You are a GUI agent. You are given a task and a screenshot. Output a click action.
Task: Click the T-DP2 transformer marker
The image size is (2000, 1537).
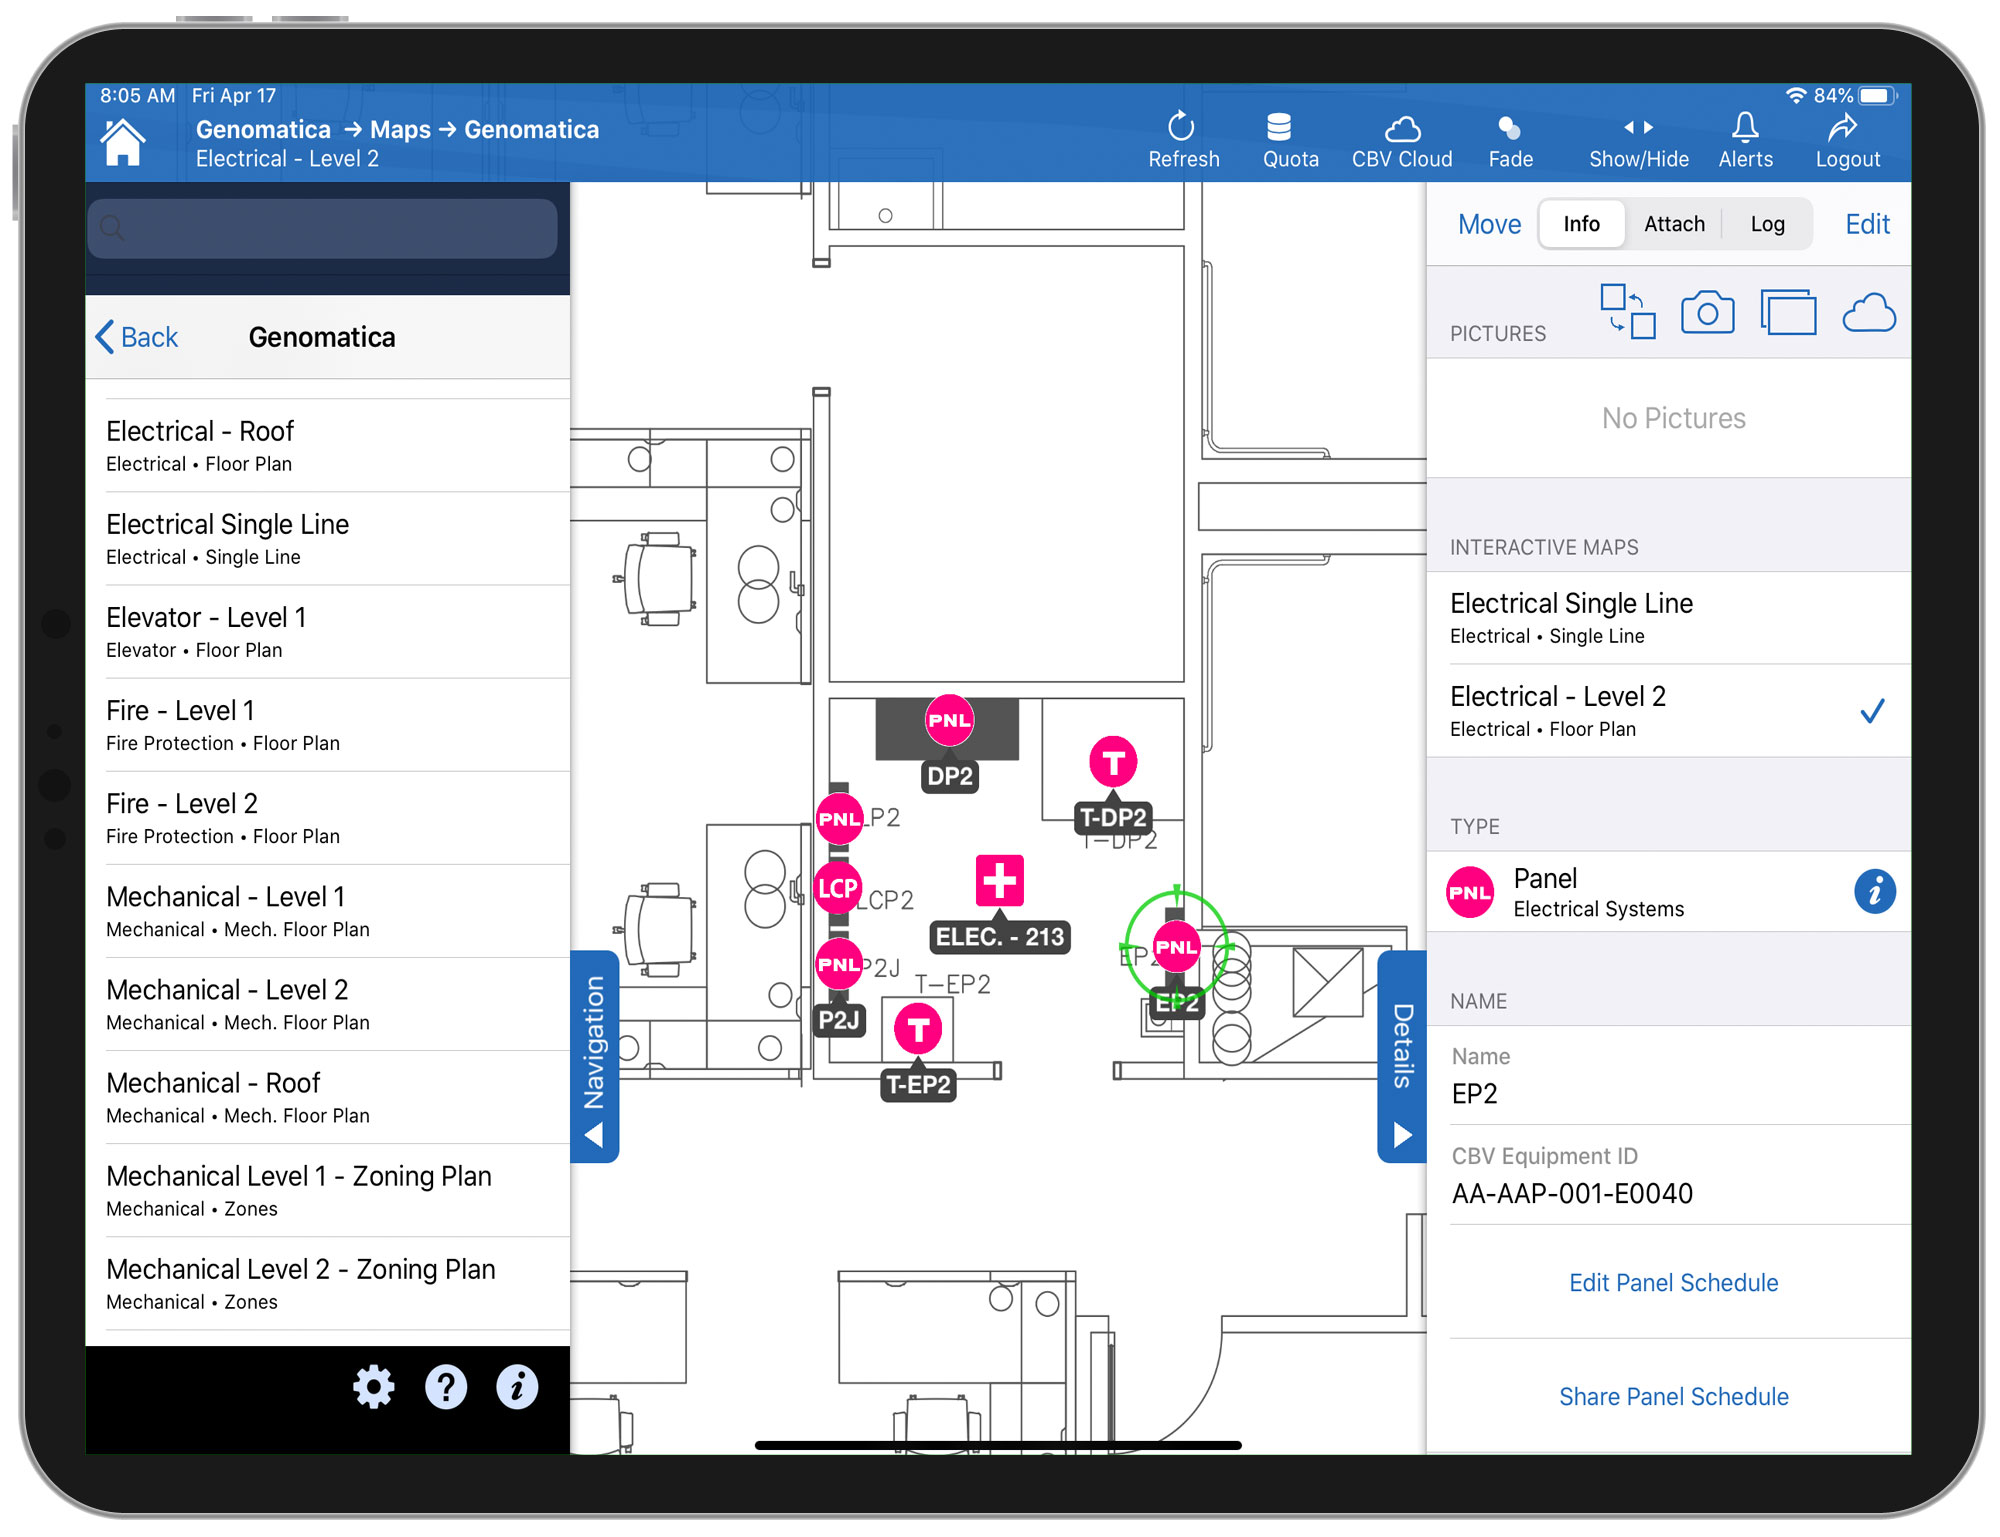(1113, 763)
